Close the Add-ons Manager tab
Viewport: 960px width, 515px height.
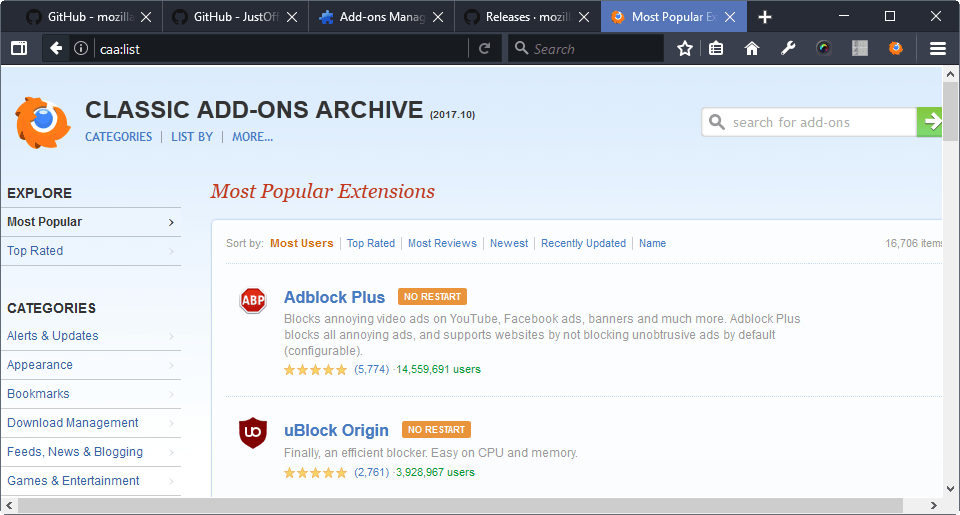(438, 17)
